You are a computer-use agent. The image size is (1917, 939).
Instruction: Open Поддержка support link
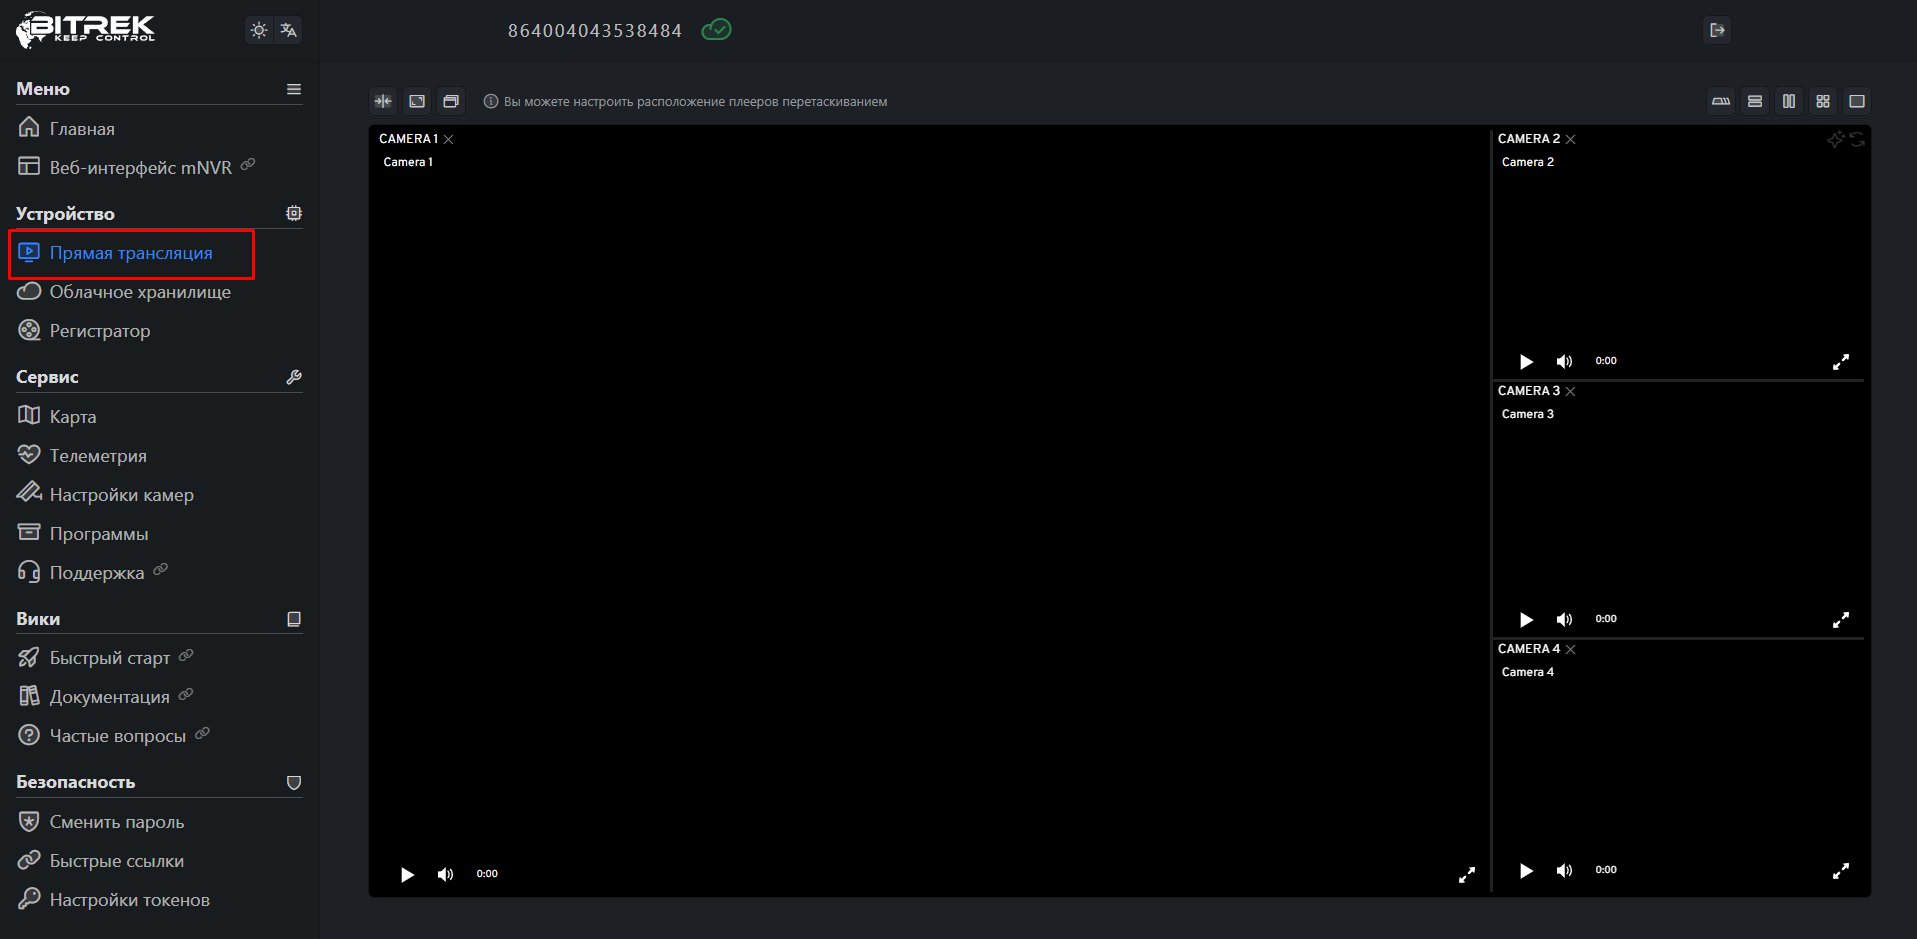(x=92, y=572)
